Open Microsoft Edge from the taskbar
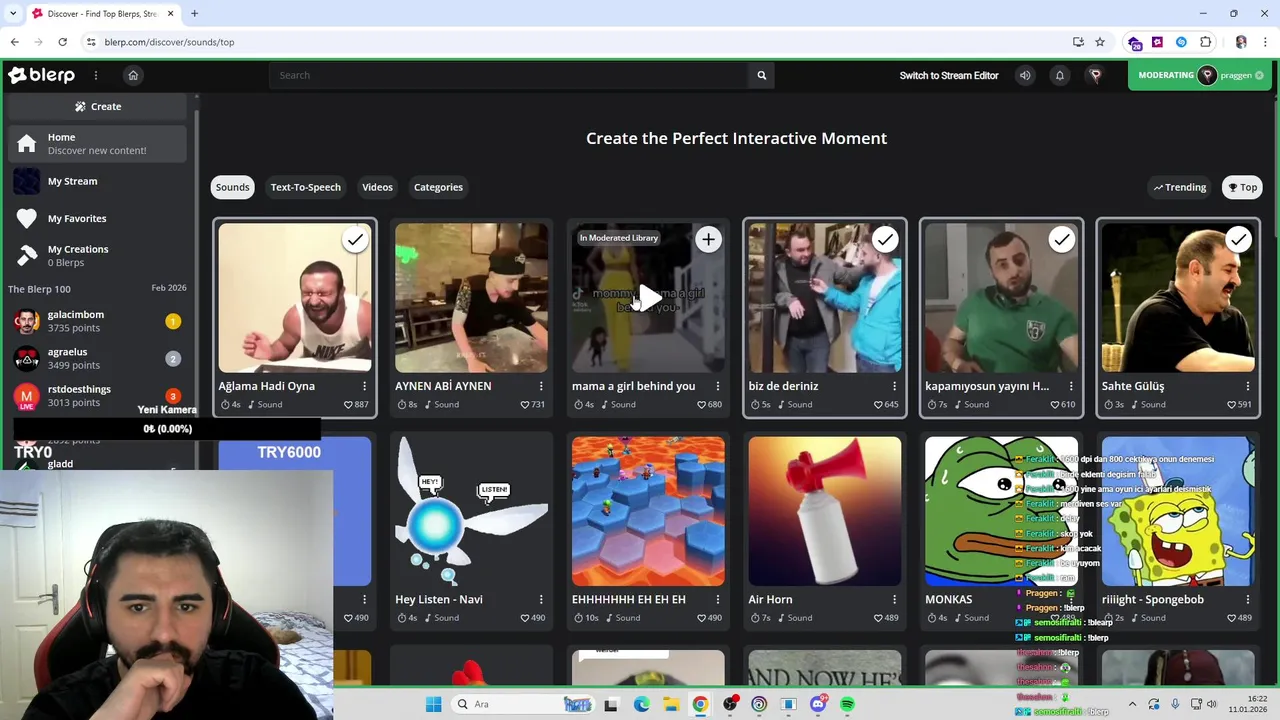This screenshot has width=1280, height=720. pos(641,704)
